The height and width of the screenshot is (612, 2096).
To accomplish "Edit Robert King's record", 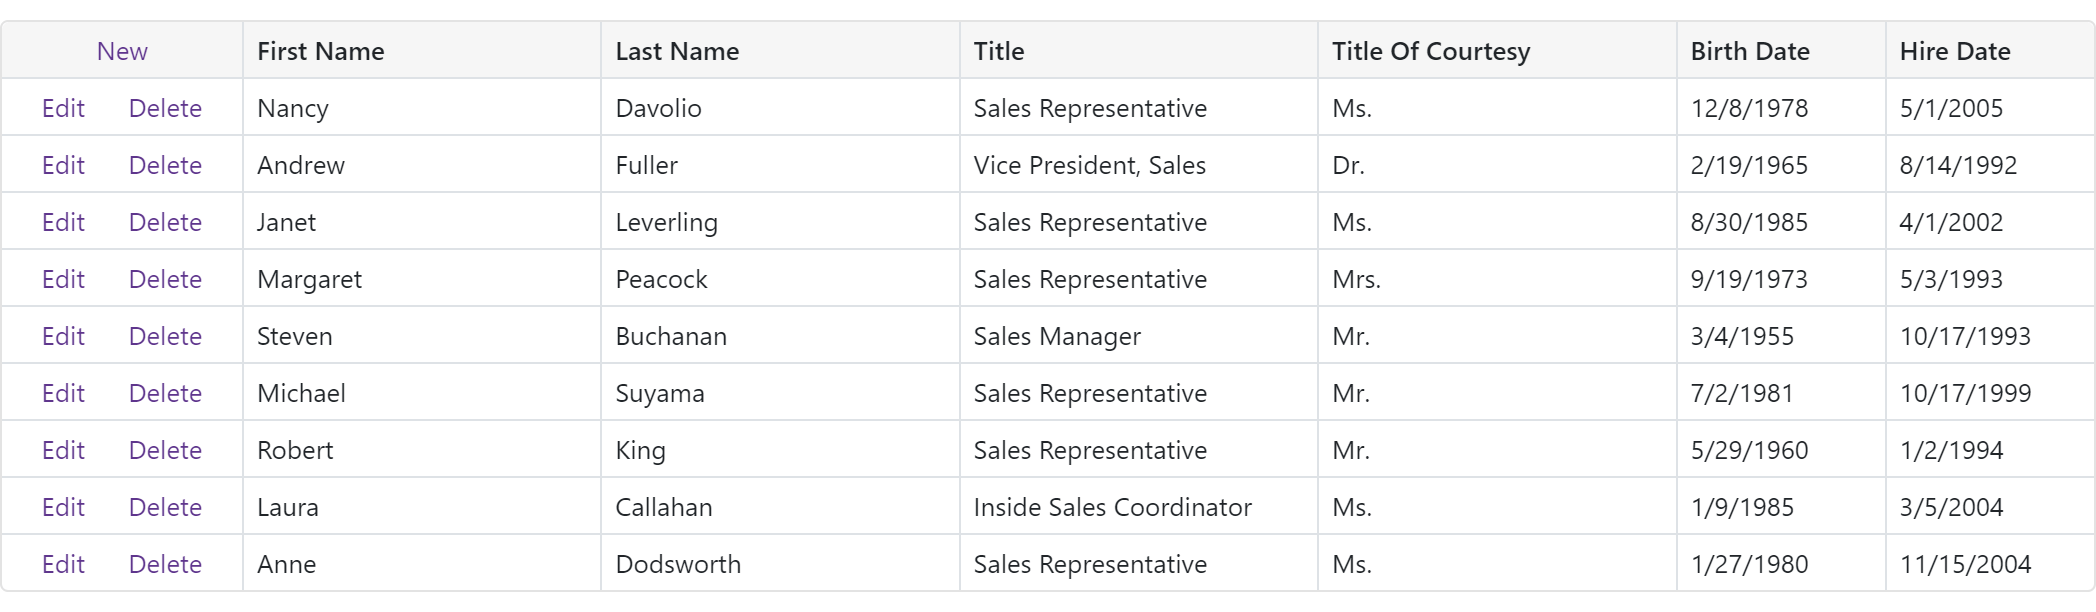I will point(63,450).
